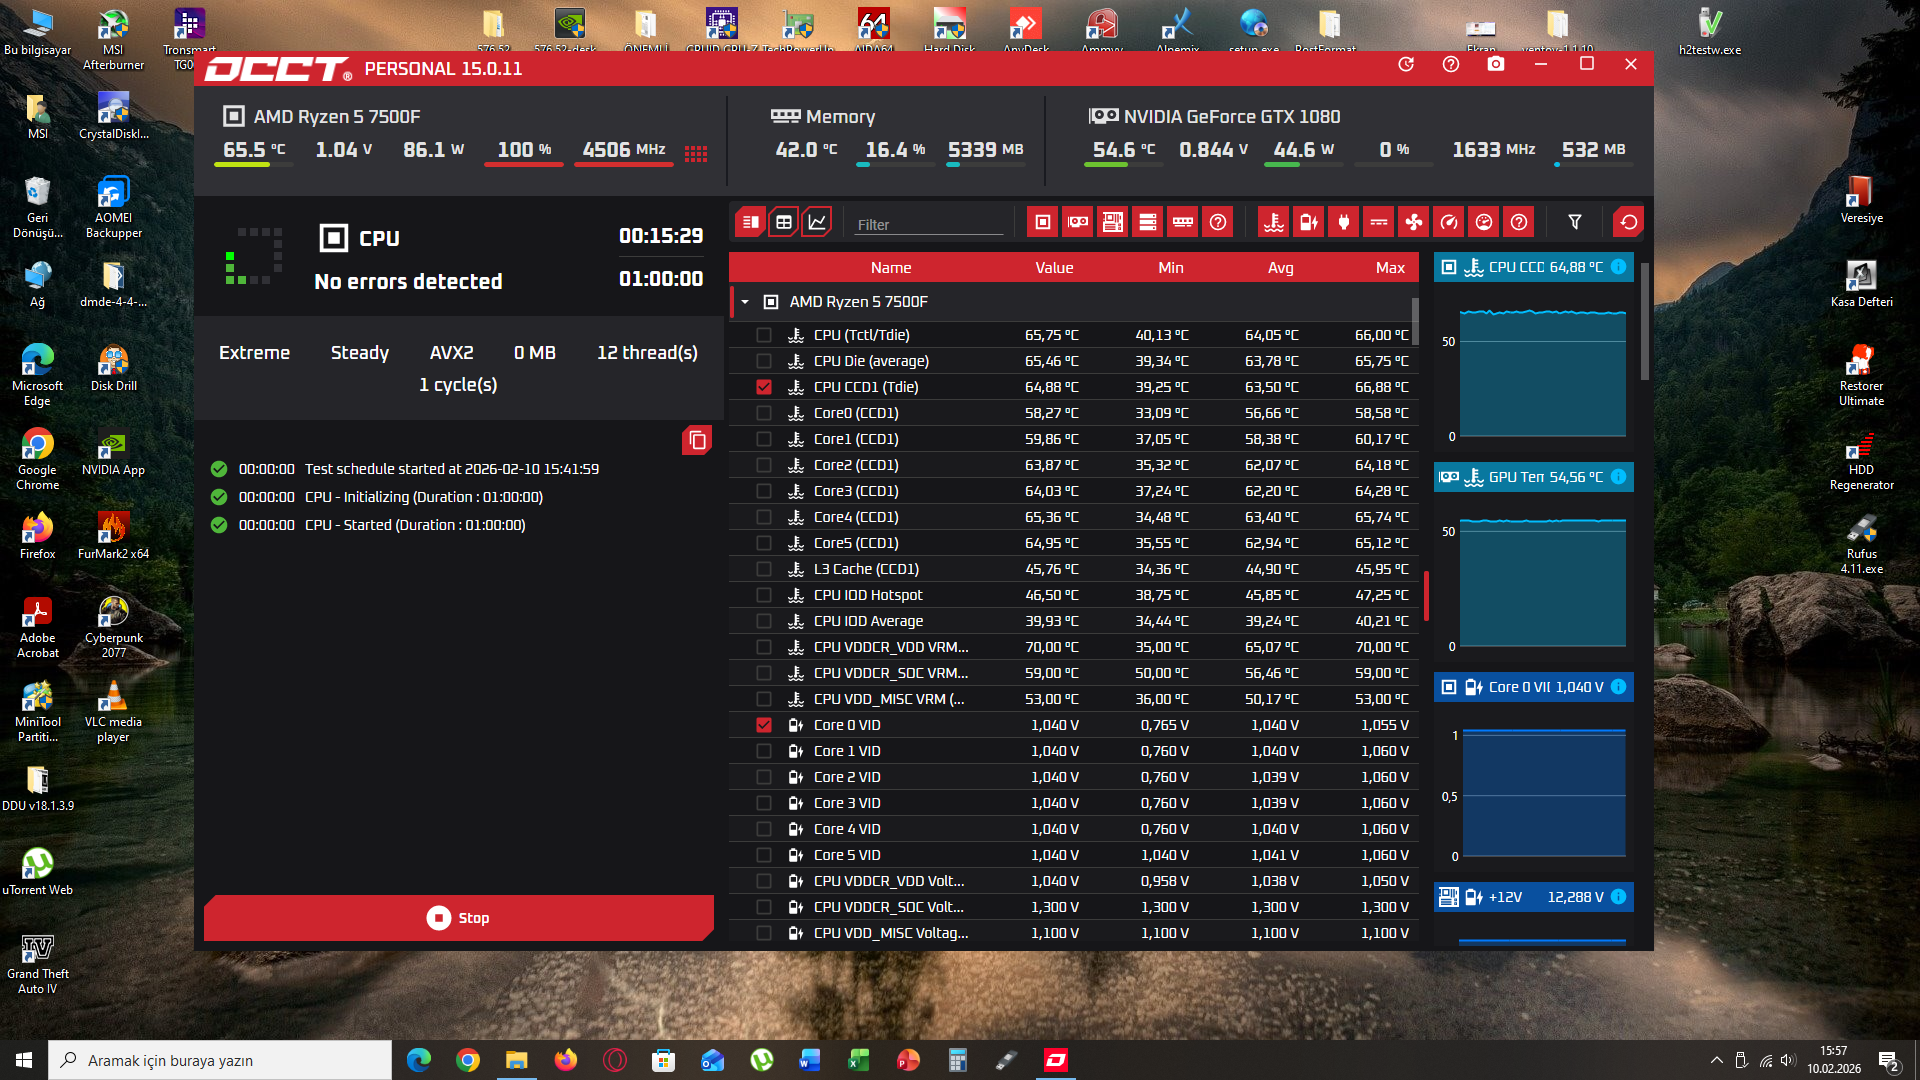Switch to the table view icon
This screenshot has height=1080, width=1920.
[x=784, y=222]
